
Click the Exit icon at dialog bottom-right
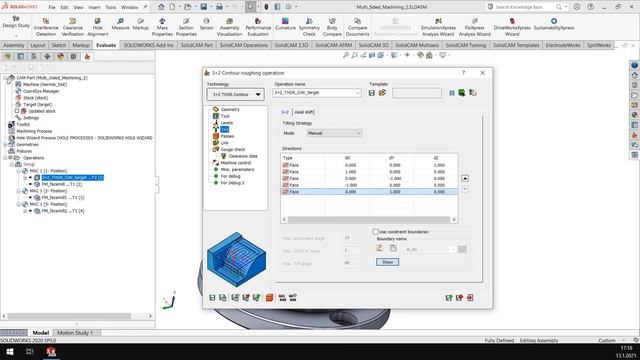(470, 298)
